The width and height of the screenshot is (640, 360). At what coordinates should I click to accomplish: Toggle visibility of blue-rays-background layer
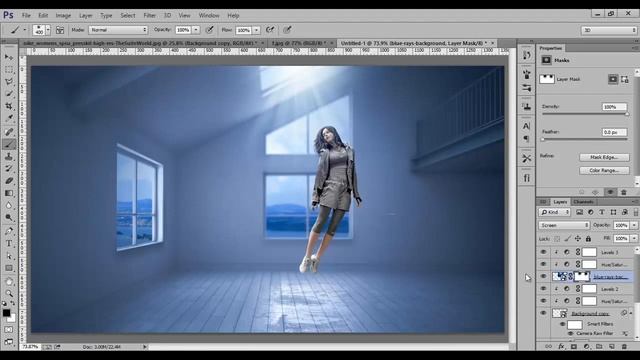pyautogui.click(x=543, y=276)
